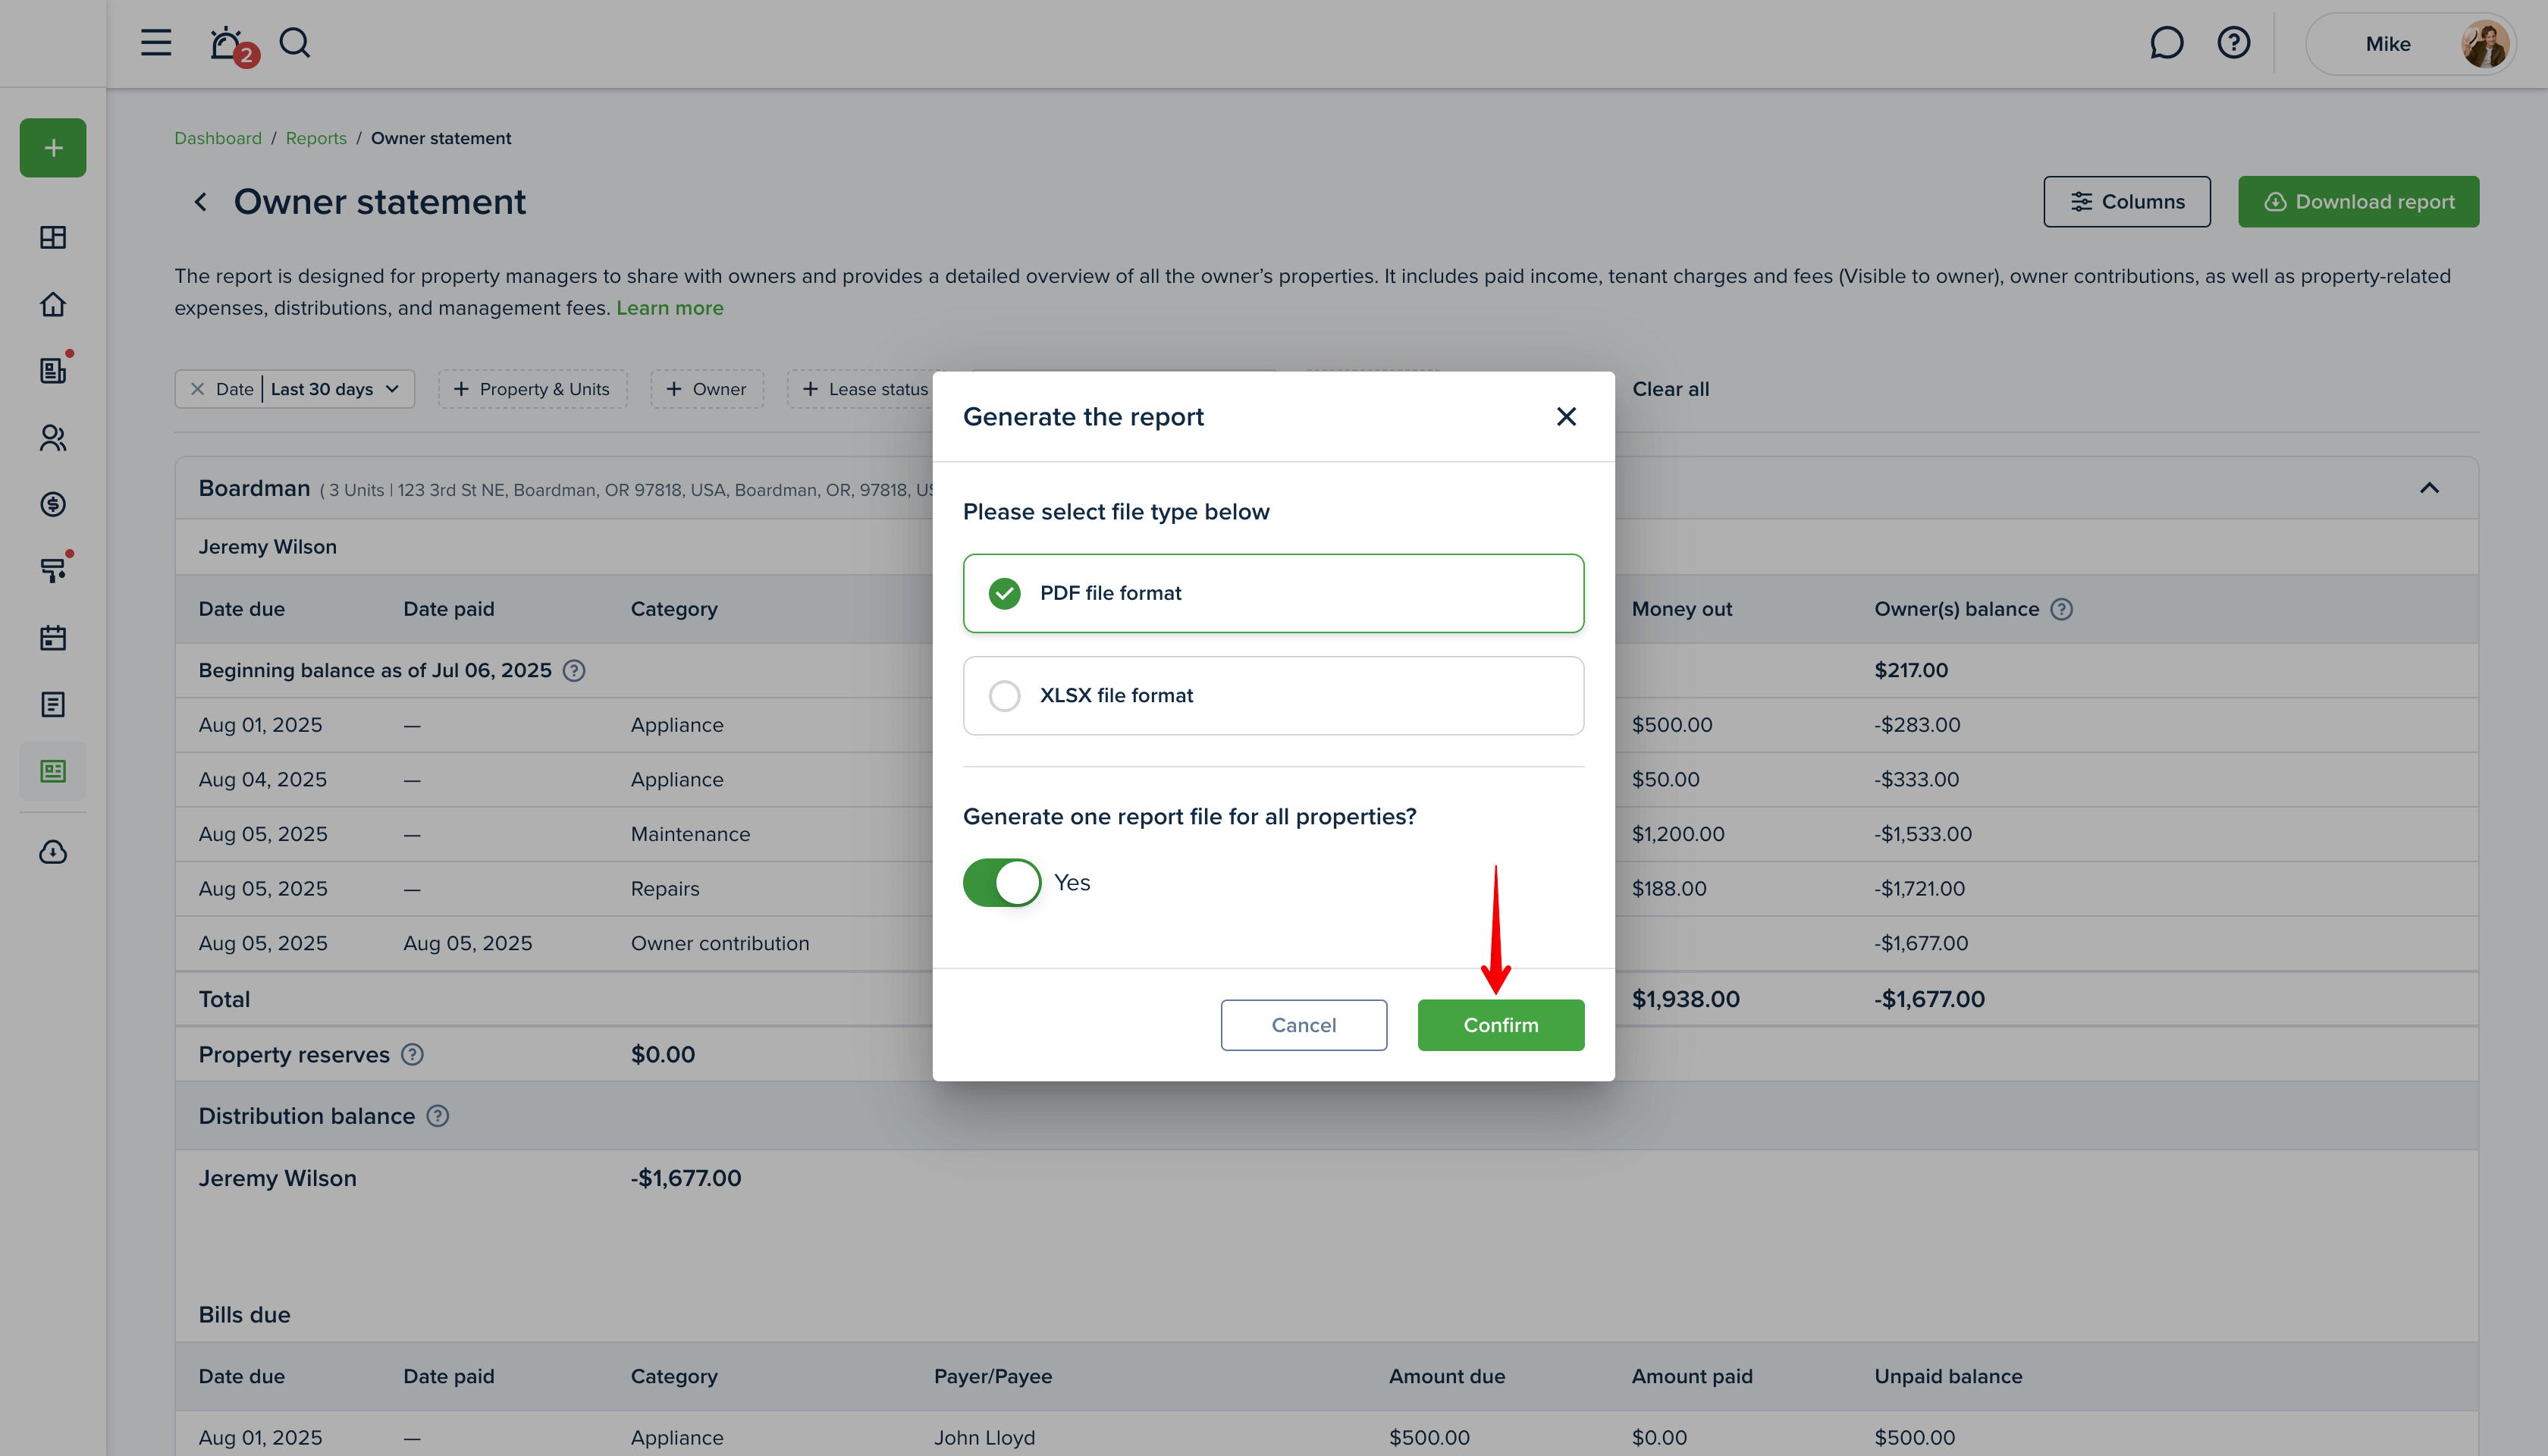Open the calendar sidebar icon
The height and width of the screenshot is (1456, 2548).
coord(53,637)
